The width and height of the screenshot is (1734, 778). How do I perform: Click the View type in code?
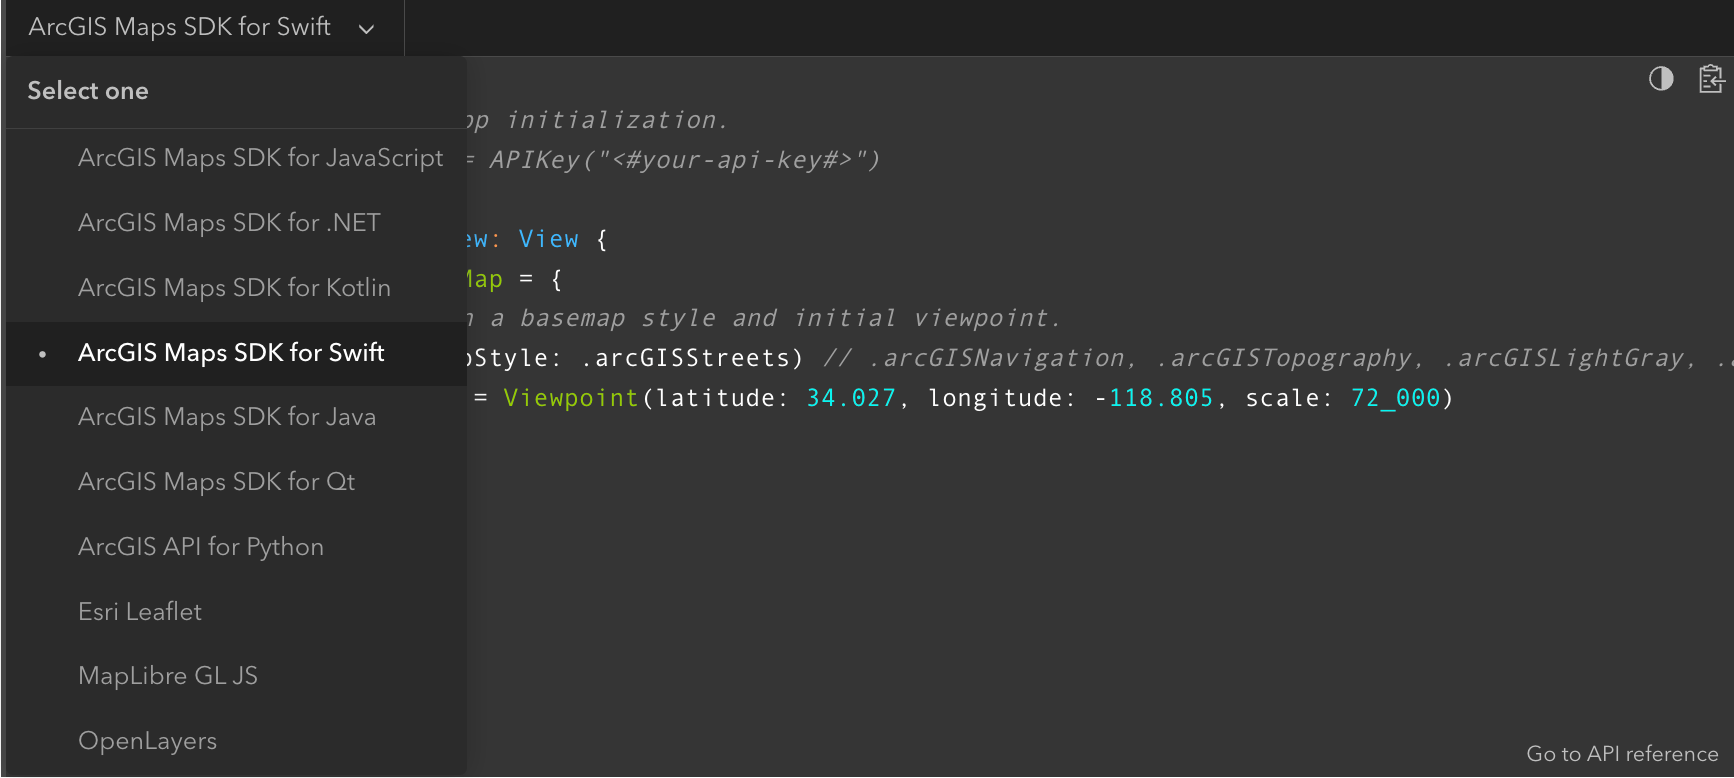pos(548,239)
